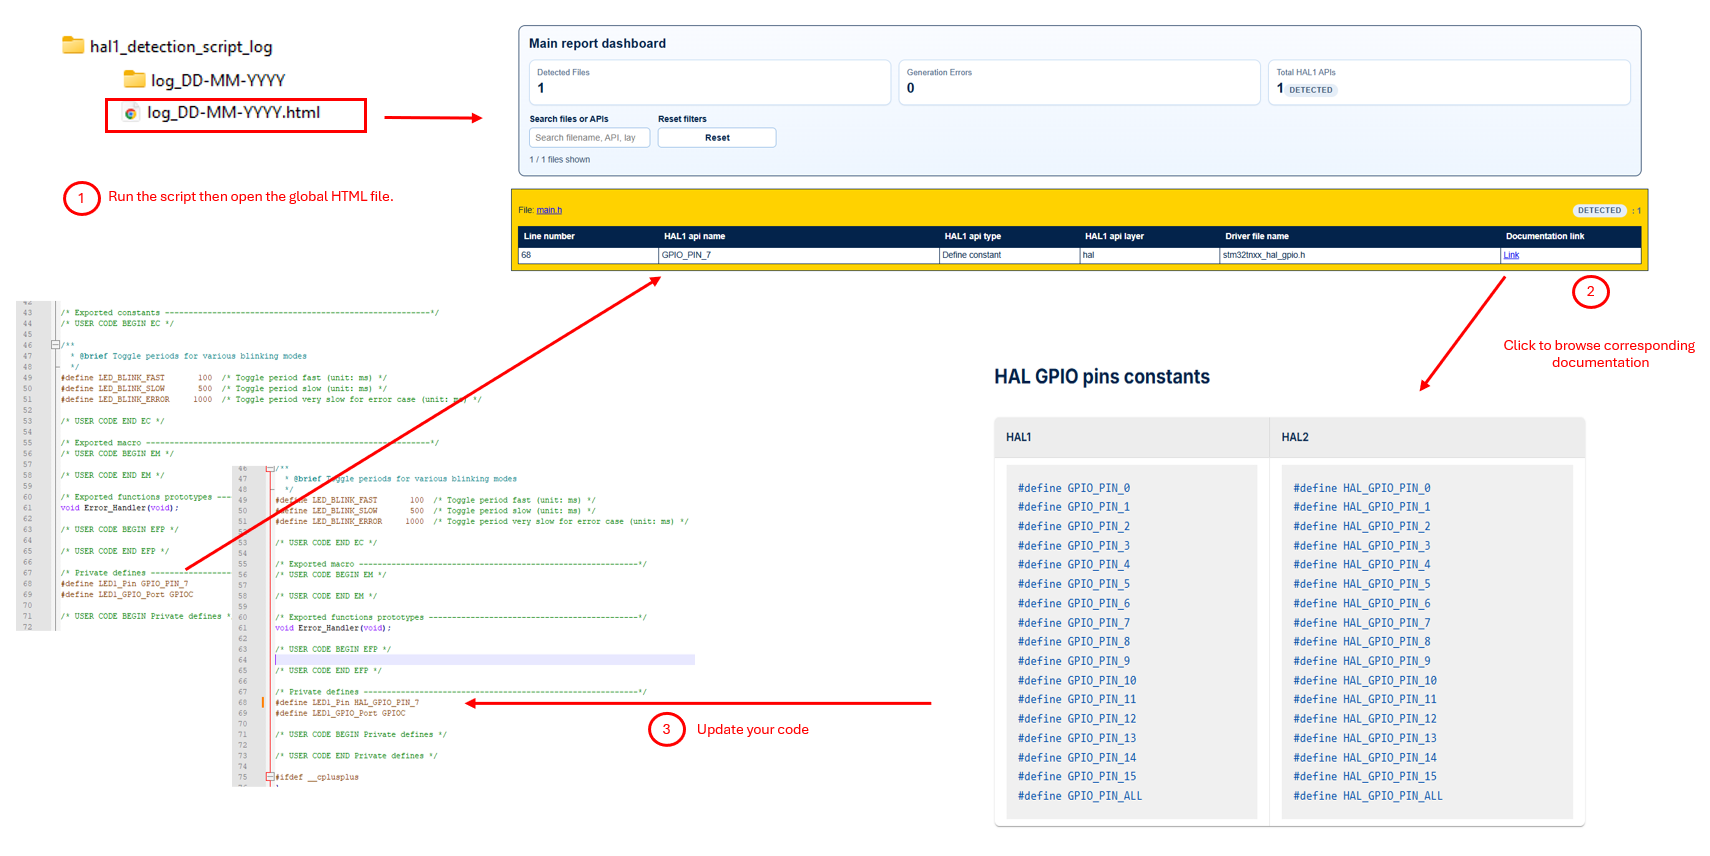This screenshot has height=856, width=1710.
Task: Collapse the comment fold marker at line 46 in left editor
Action: [55, 345]
